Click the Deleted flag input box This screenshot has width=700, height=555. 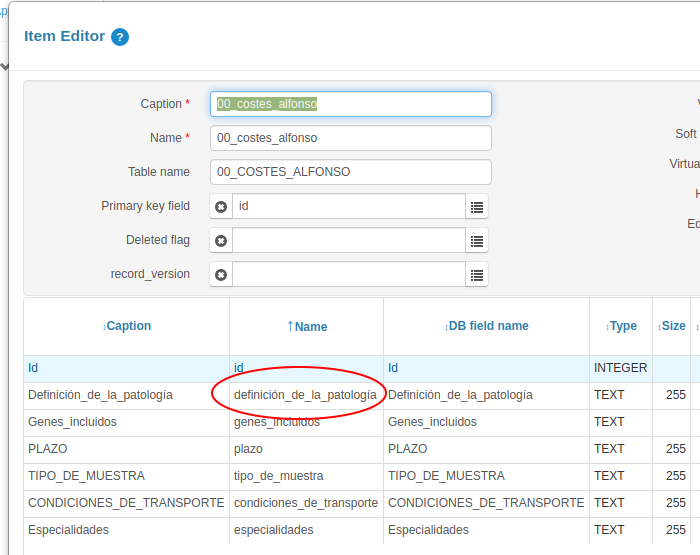(349, 240)
